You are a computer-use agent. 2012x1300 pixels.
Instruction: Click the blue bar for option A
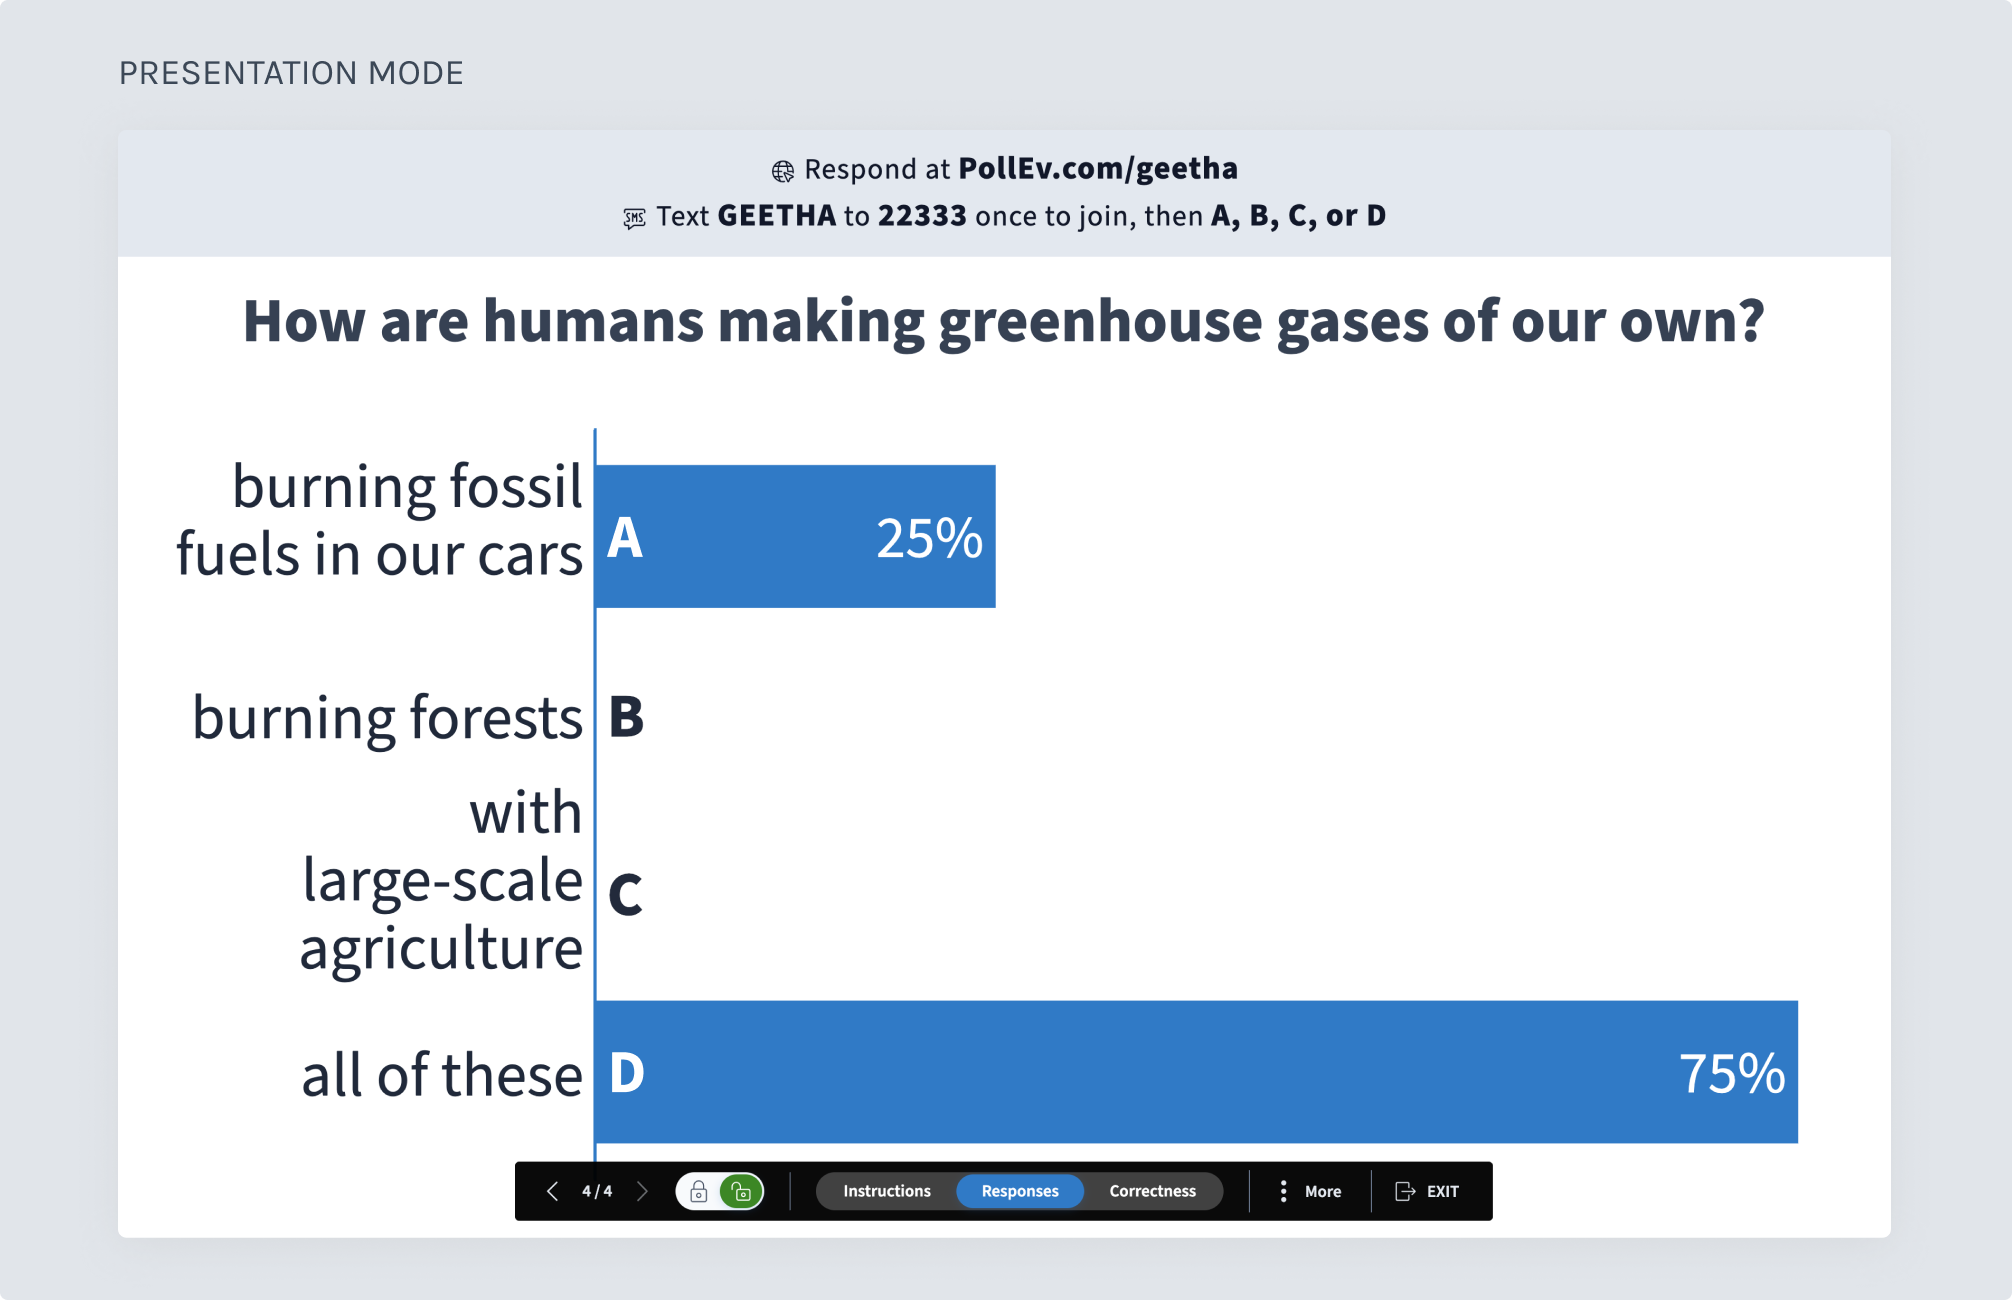(x=796, y=536)
